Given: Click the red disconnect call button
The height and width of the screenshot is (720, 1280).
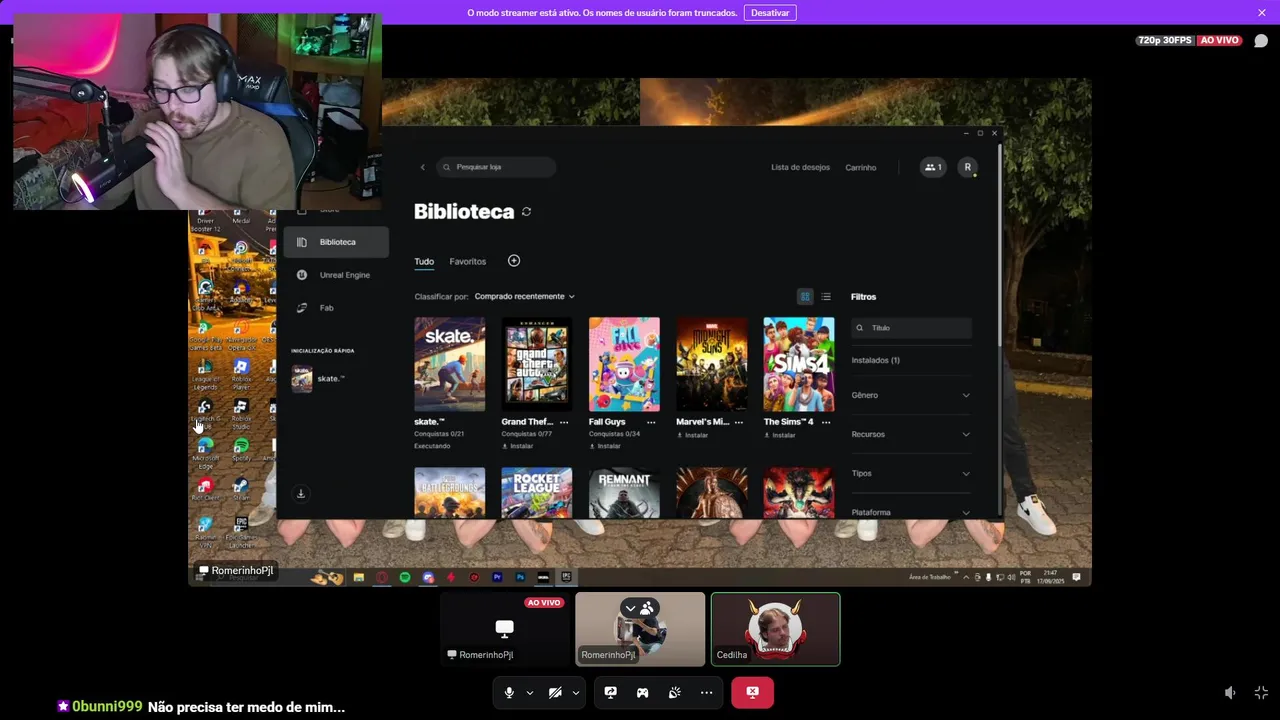Looking at the screenshot, I should [752, 692].
